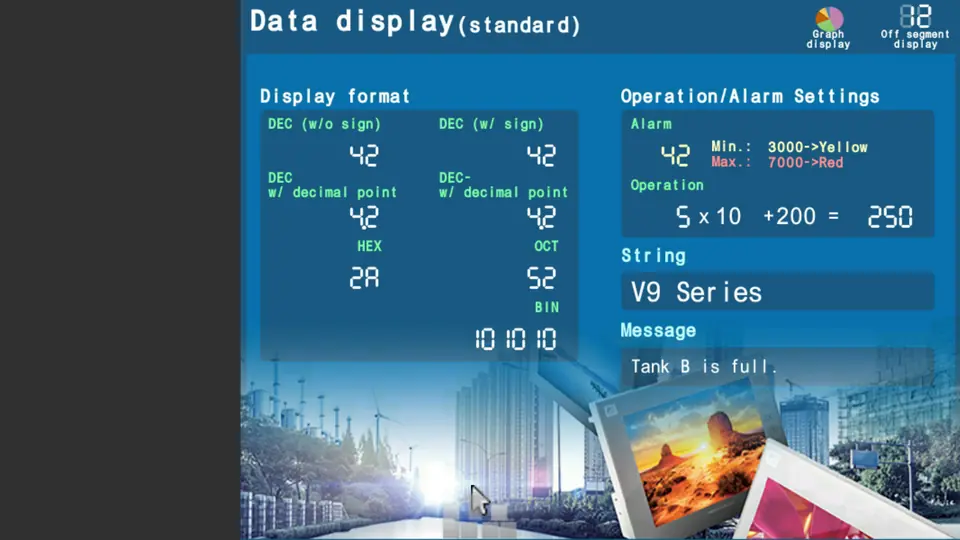Click the 'HEX' label
The image size is (960, 540).
(x=369, y=246)
